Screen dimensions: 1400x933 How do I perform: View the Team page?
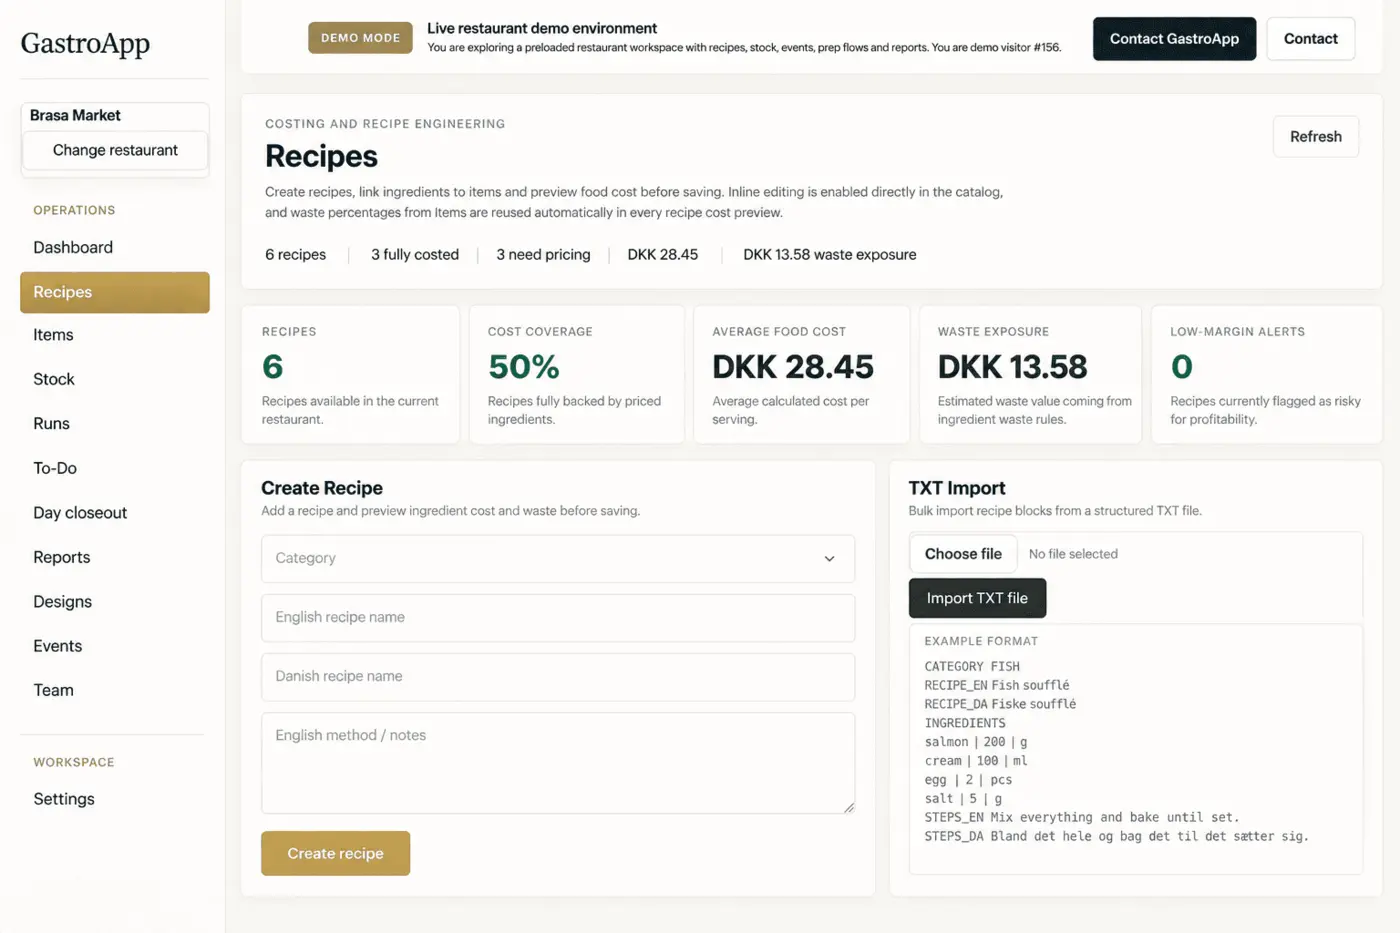[53, 690]
